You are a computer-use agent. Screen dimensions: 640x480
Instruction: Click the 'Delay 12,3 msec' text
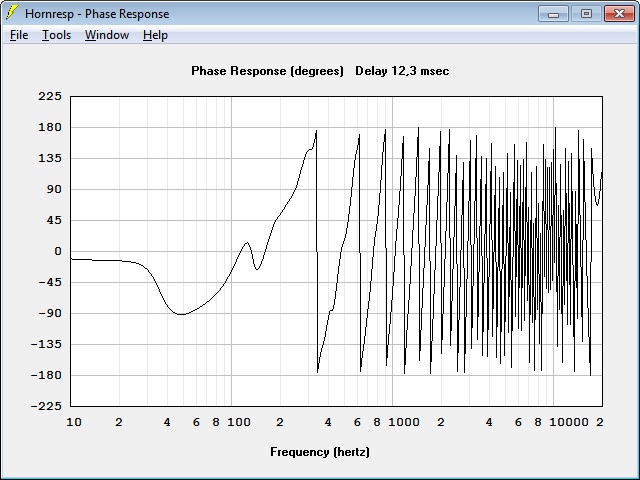(402, 71)
